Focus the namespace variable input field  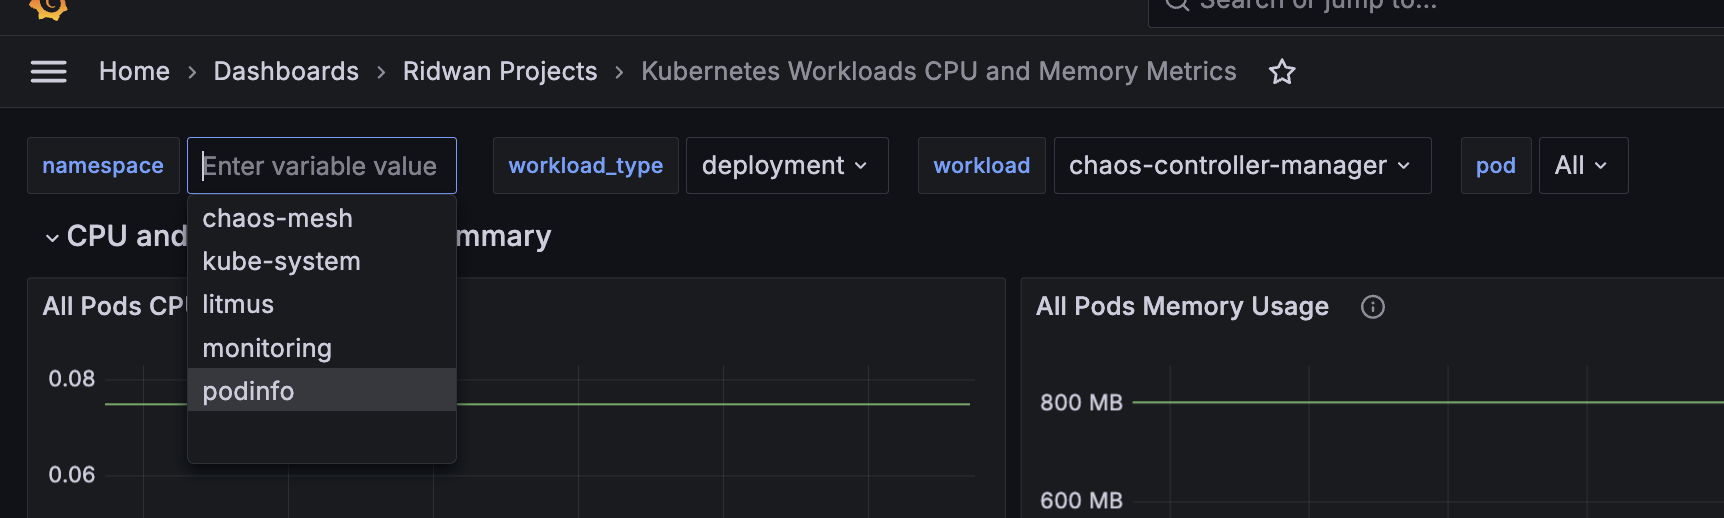click(322, 166)
